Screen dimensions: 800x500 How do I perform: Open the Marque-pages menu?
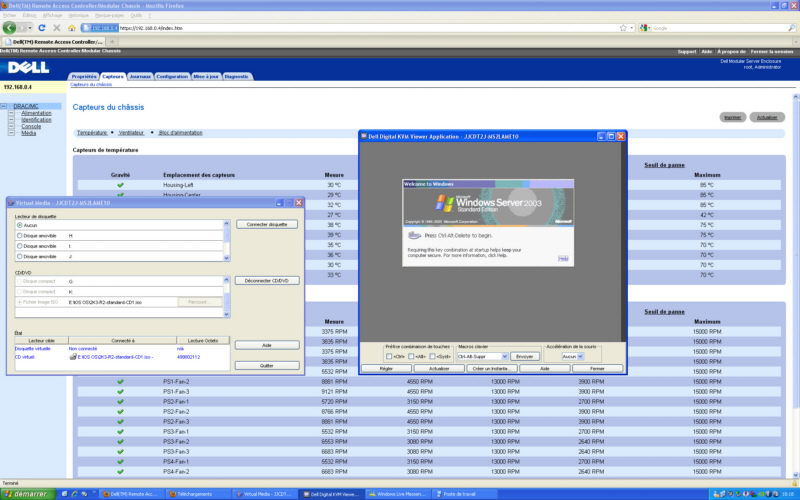click(x=110, y=15)
